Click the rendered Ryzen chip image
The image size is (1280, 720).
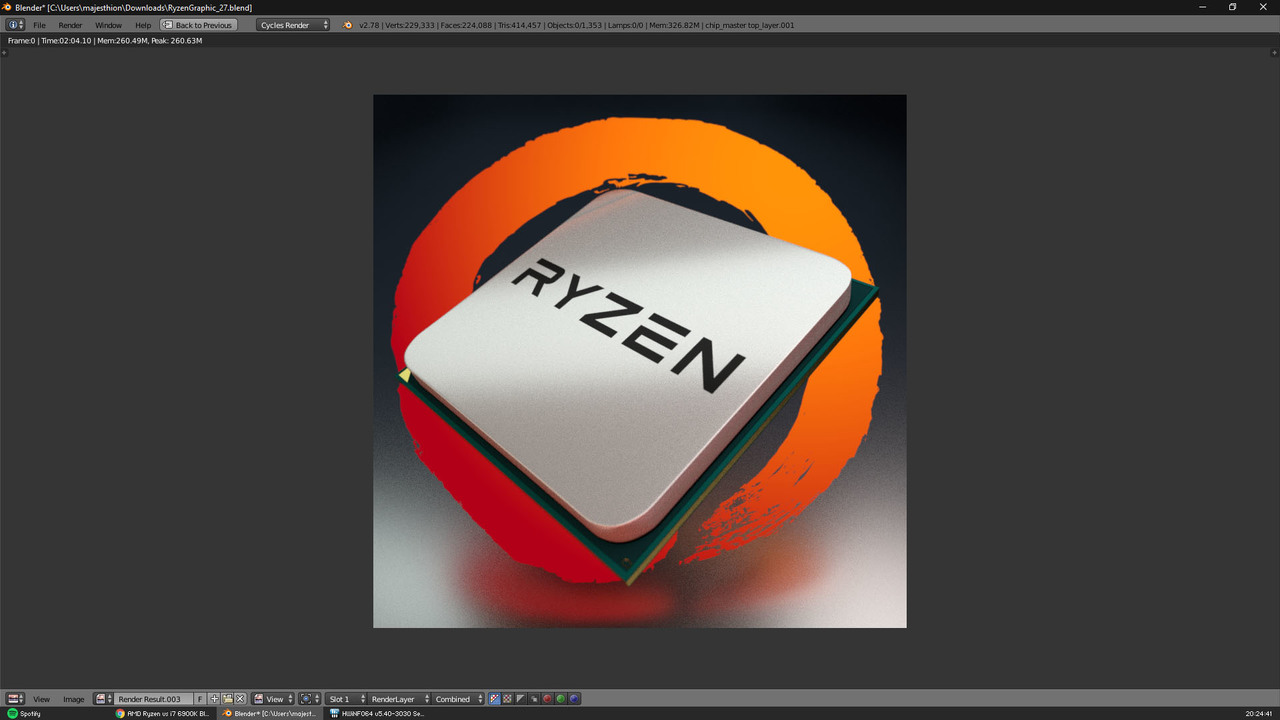pyautogui.click(x=640, y=361)
